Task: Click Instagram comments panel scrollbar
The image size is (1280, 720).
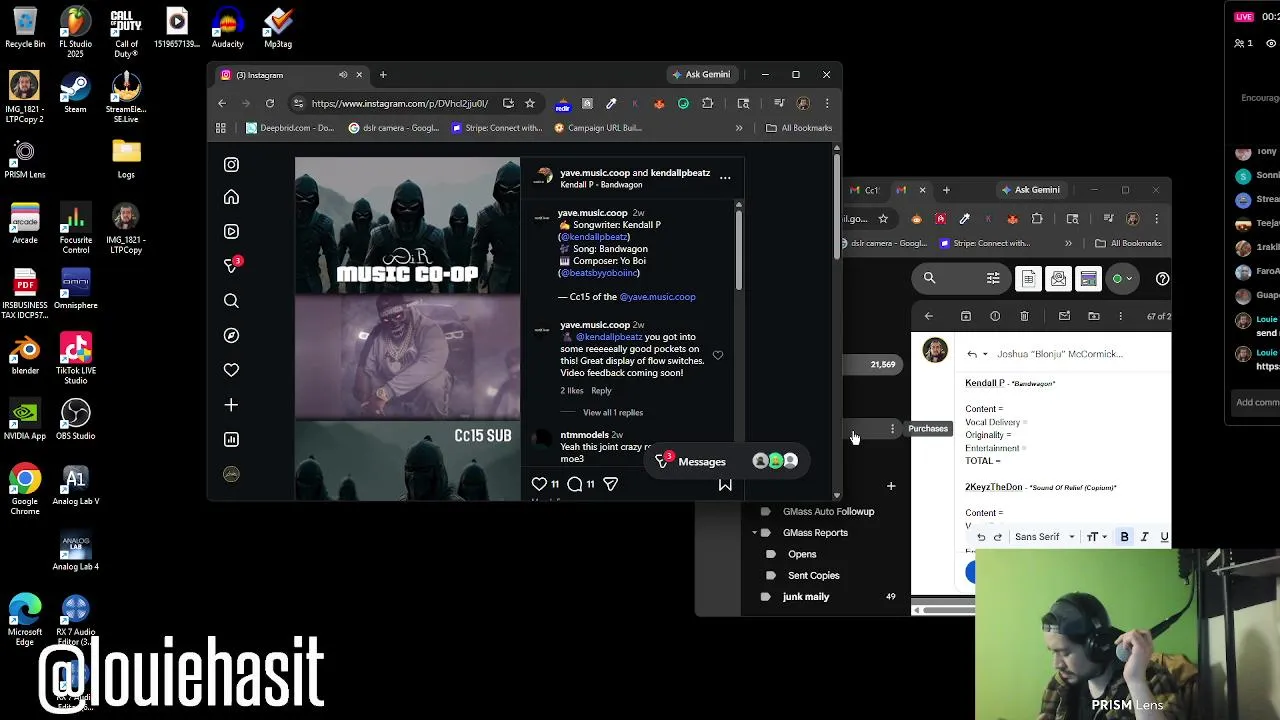Action: click(739, 250)
